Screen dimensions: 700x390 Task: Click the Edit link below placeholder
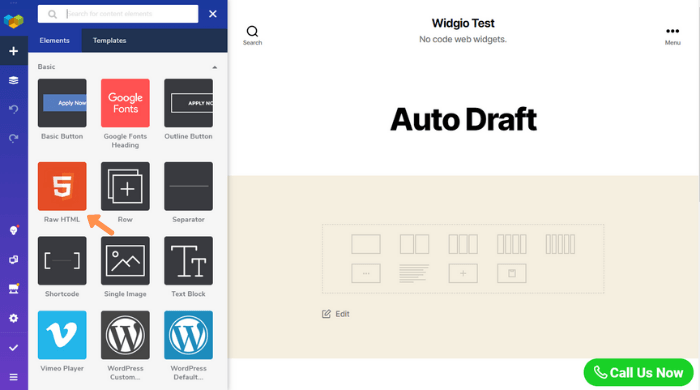[336, 314]
